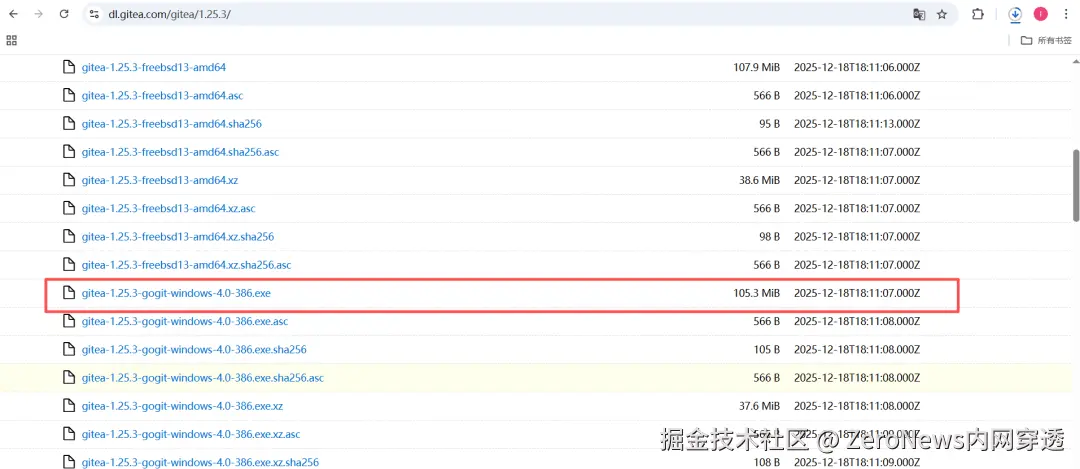Open the 所有书签 bookmarks folder
Viewport: 1080px width, 469px height.
tap(1046, 41)
